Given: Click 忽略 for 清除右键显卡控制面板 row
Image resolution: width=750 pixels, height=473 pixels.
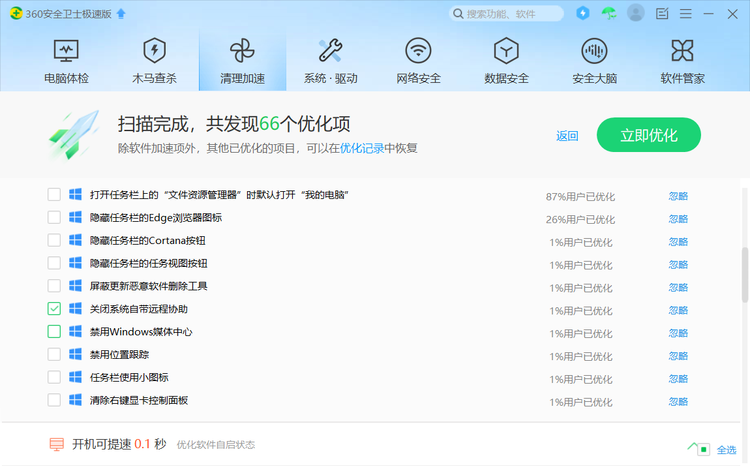Looking at the screenshot, I should tap(678, 402).
